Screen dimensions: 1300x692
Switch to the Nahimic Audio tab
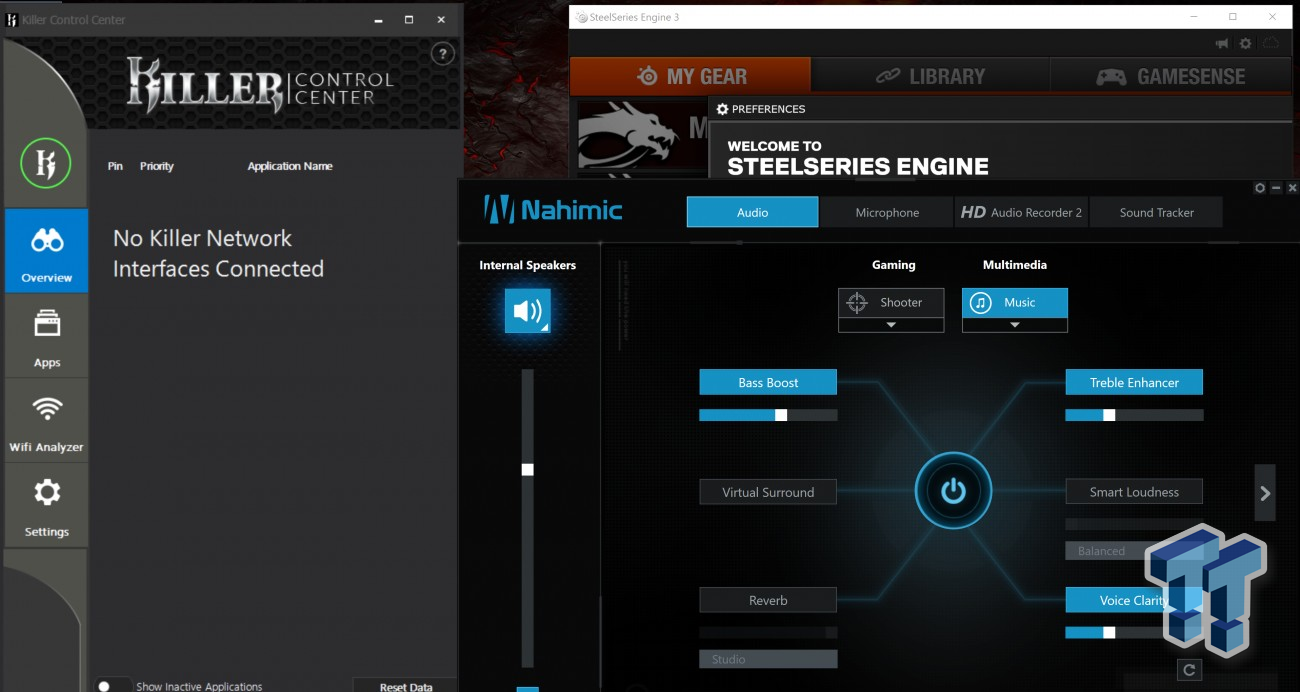752,212
